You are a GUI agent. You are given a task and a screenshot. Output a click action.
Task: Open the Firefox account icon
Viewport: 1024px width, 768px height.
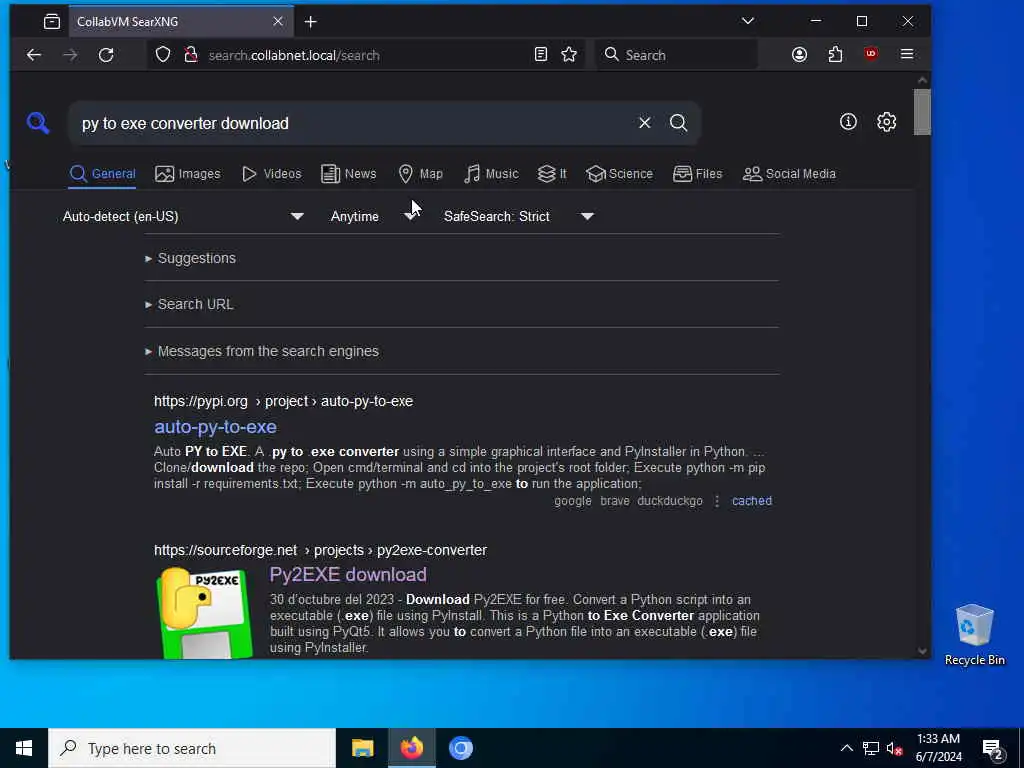(799, 55)
